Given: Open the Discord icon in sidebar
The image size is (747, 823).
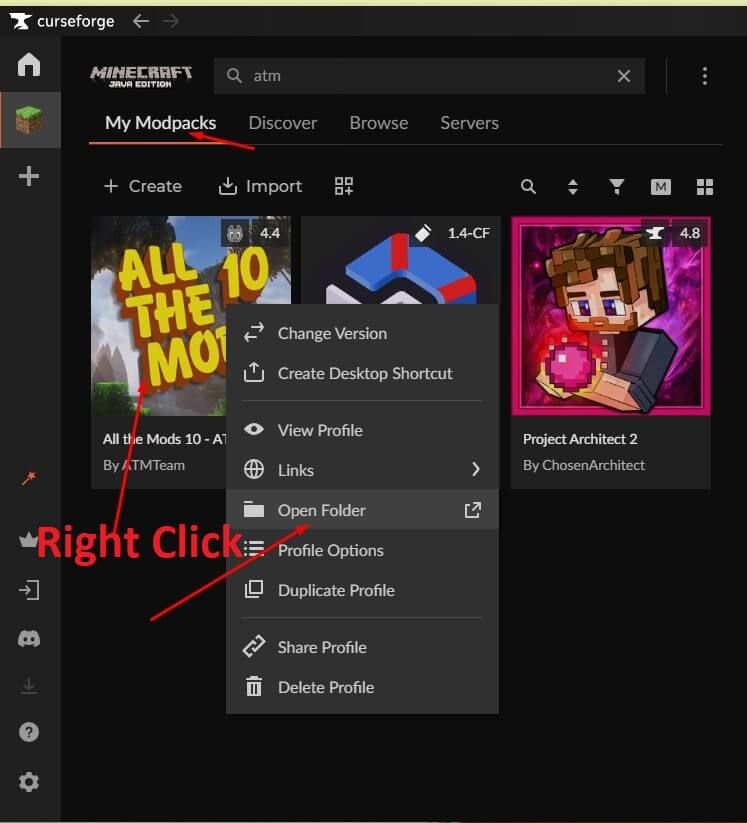Looking at the screenshot, I should pos(29,639).
